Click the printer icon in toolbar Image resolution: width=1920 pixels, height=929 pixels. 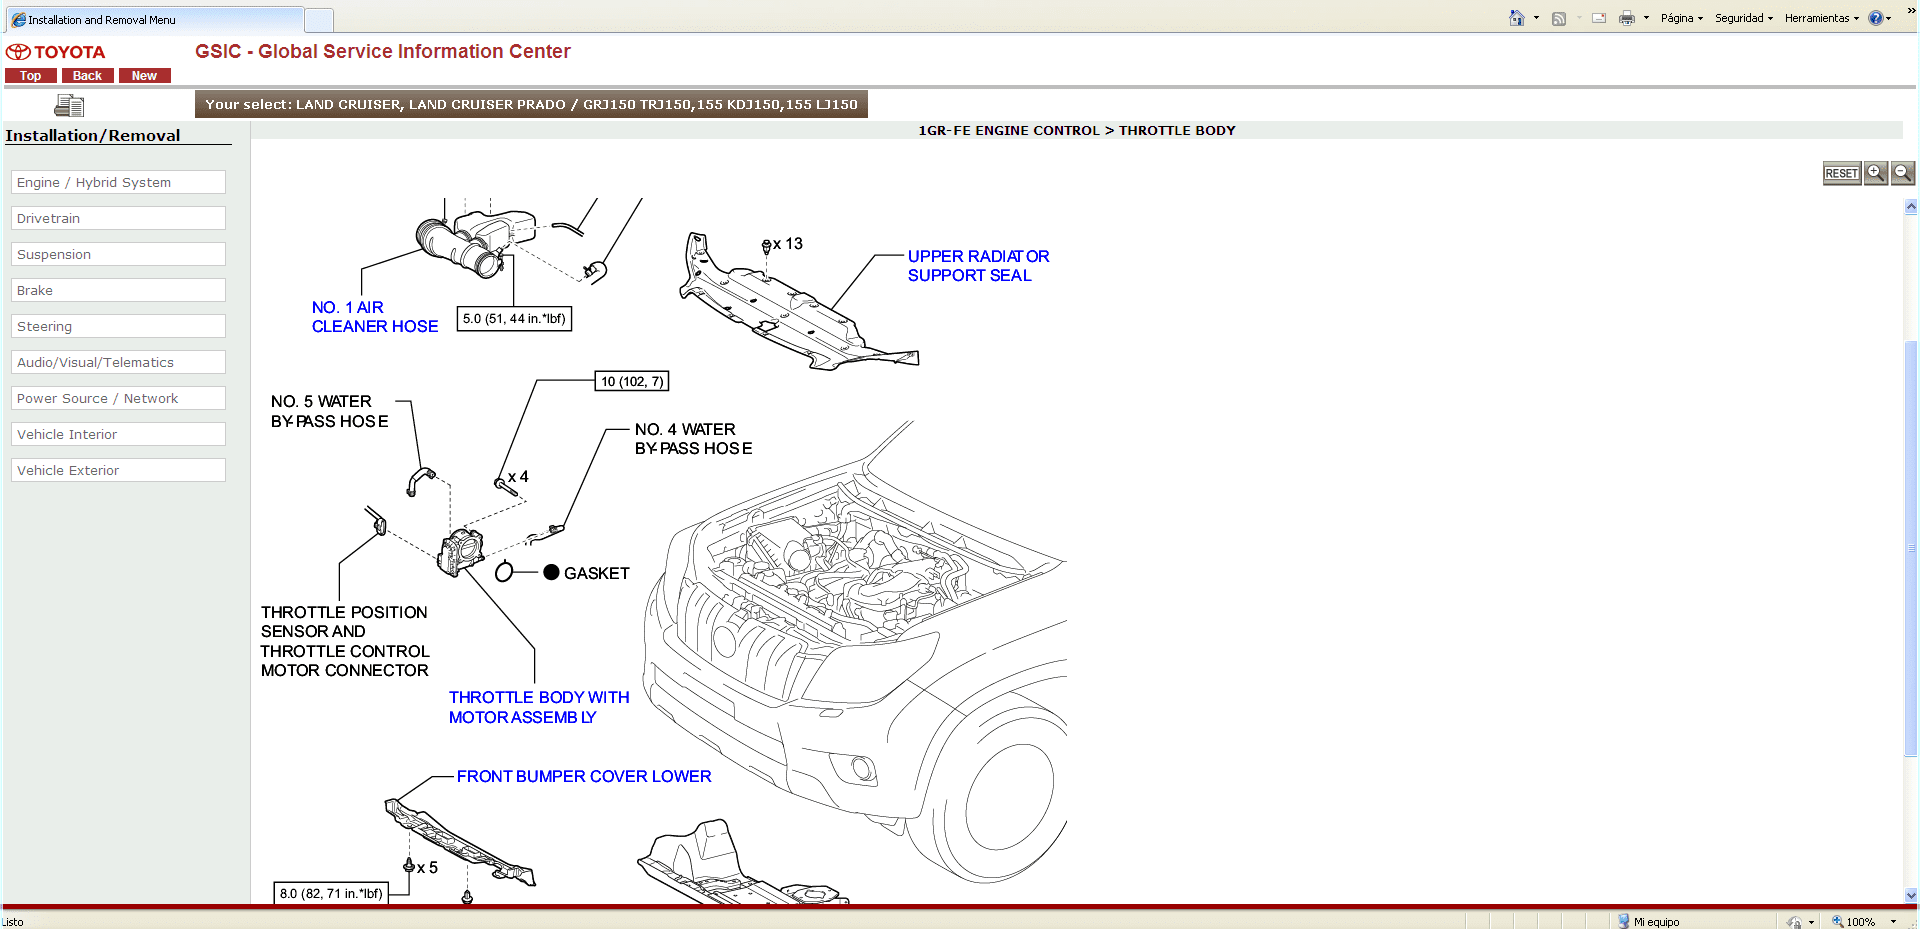click(x=1627, y=18)
